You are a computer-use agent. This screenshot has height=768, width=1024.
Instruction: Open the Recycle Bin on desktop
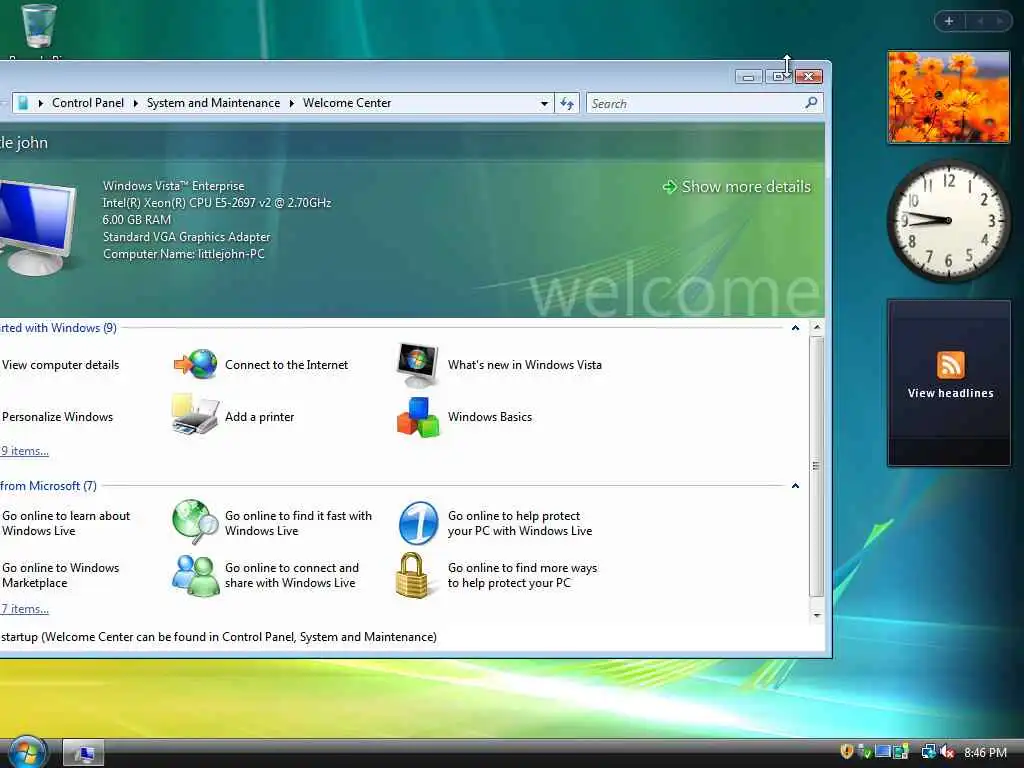click(x=39, y=26)
